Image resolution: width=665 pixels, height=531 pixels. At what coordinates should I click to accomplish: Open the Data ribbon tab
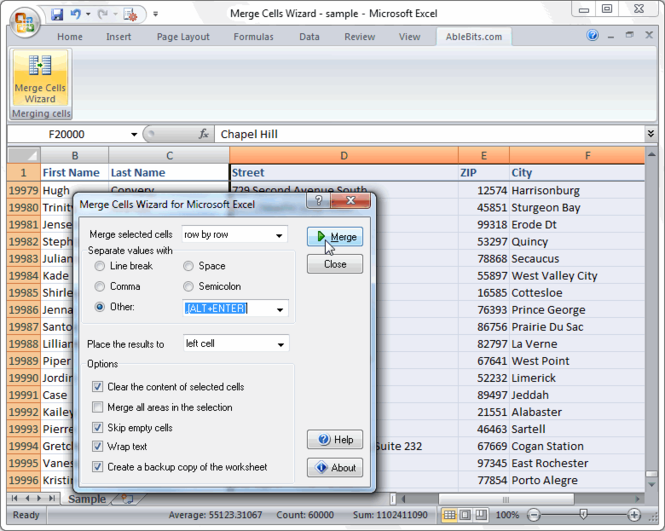coord(309,37)
